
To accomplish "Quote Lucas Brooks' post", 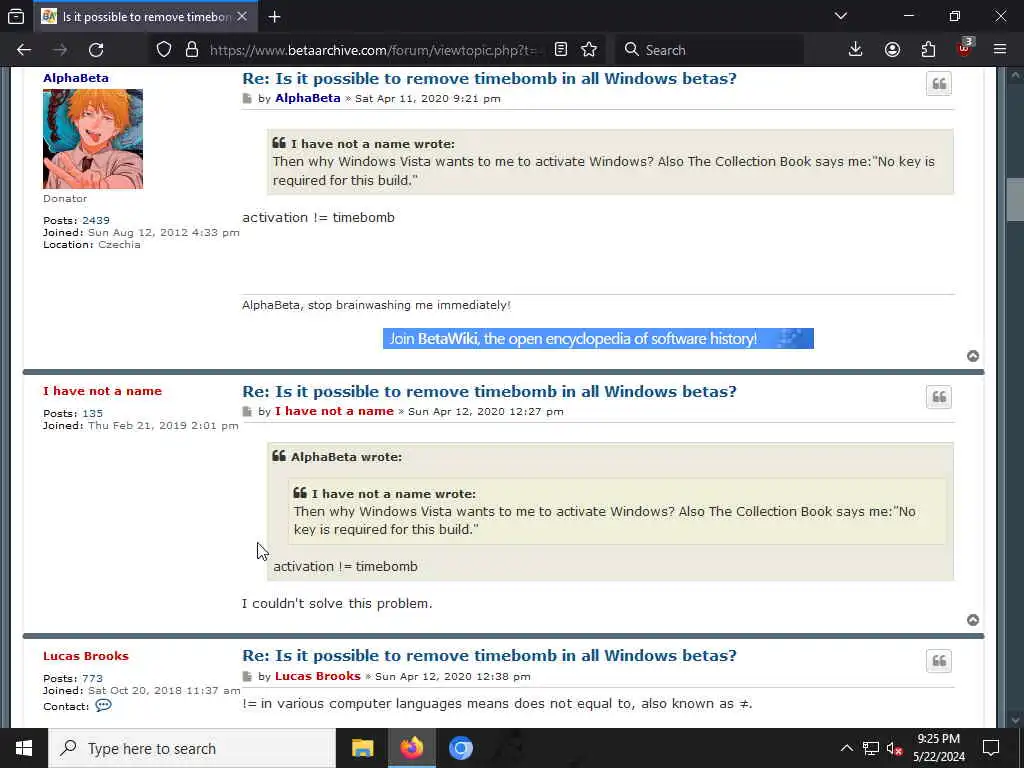I will (938, 661).
